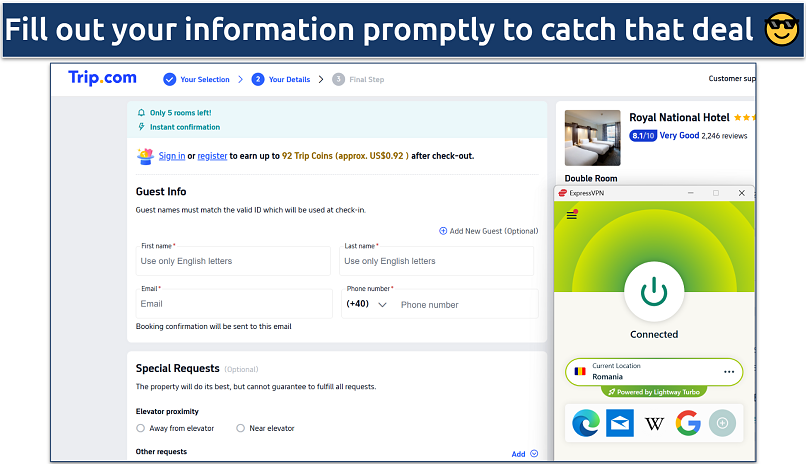
Task: Click the Trip.com logo
Action: 102,78
